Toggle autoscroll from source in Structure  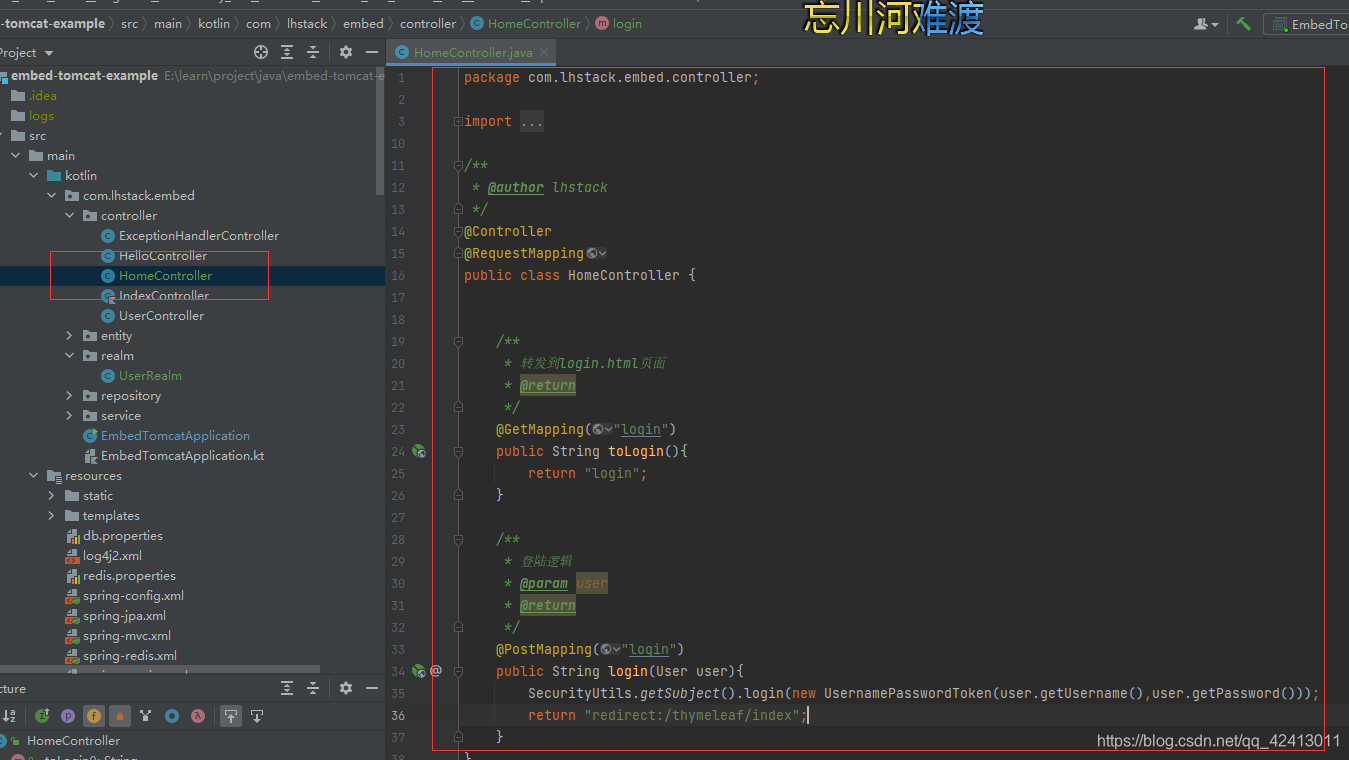(257, 716)
